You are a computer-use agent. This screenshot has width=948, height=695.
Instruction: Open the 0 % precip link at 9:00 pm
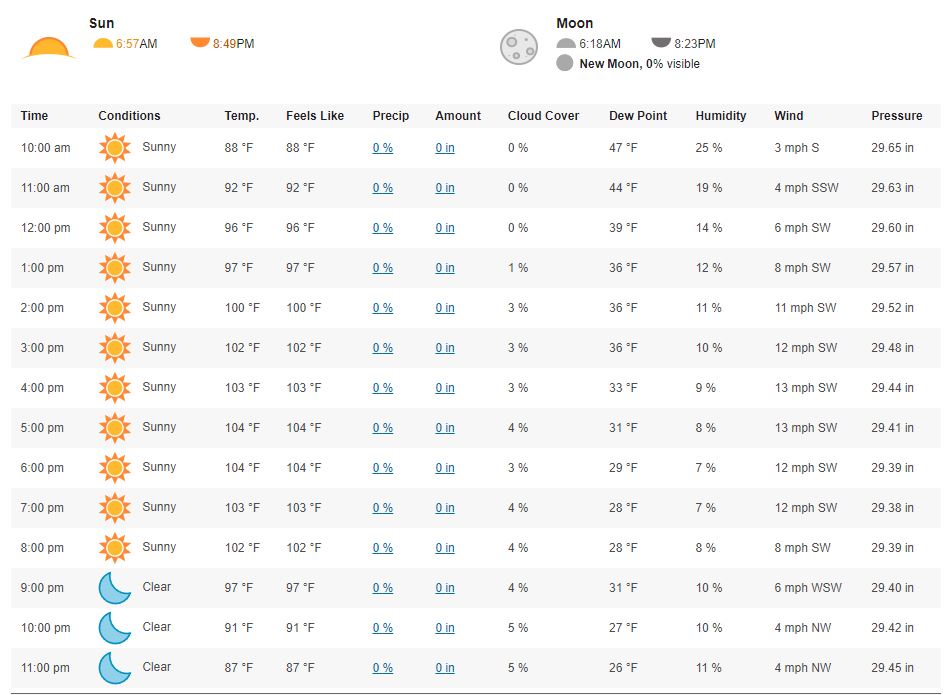383,588
